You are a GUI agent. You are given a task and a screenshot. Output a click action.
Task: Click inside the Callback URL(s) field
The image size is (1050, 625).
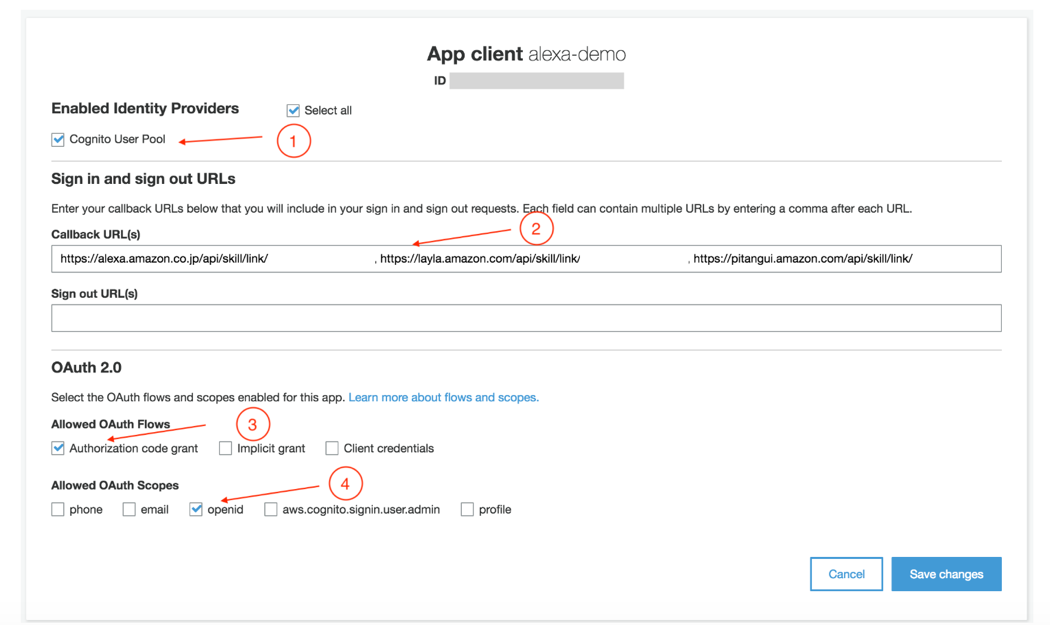526,259
